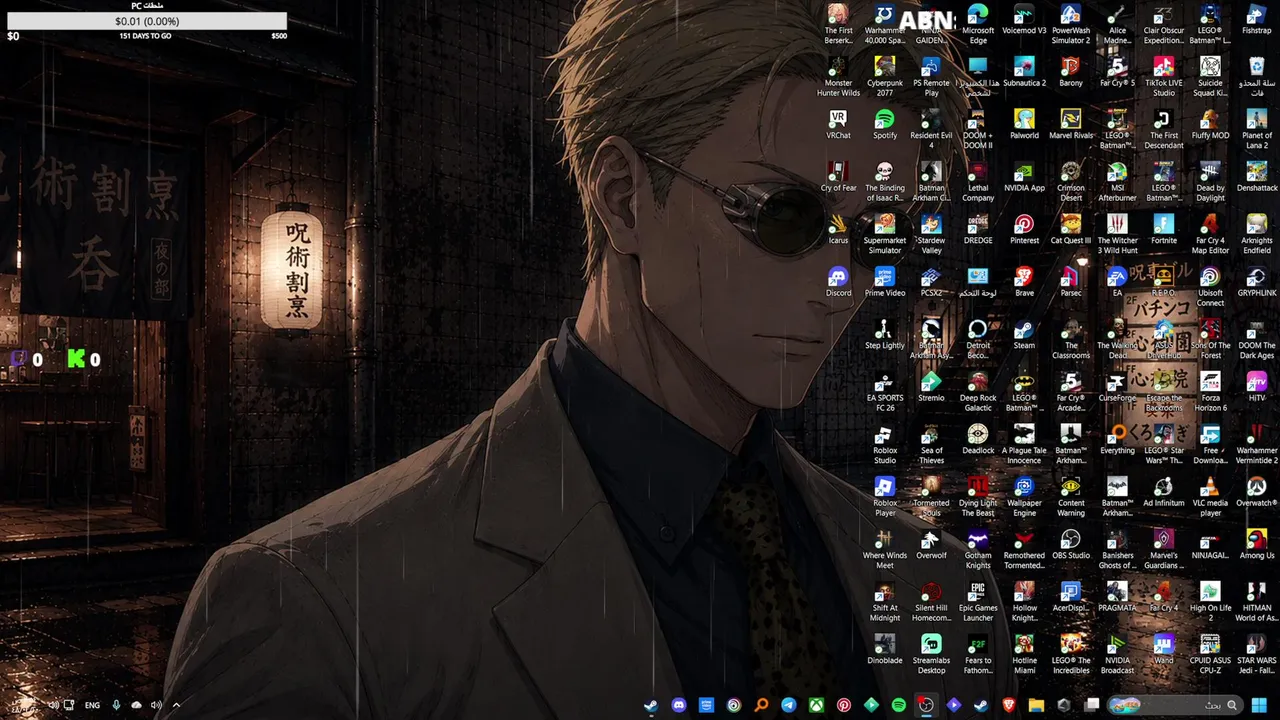Open the Epic Games Launcher shortcut
1280x720 pixels.
978,602
